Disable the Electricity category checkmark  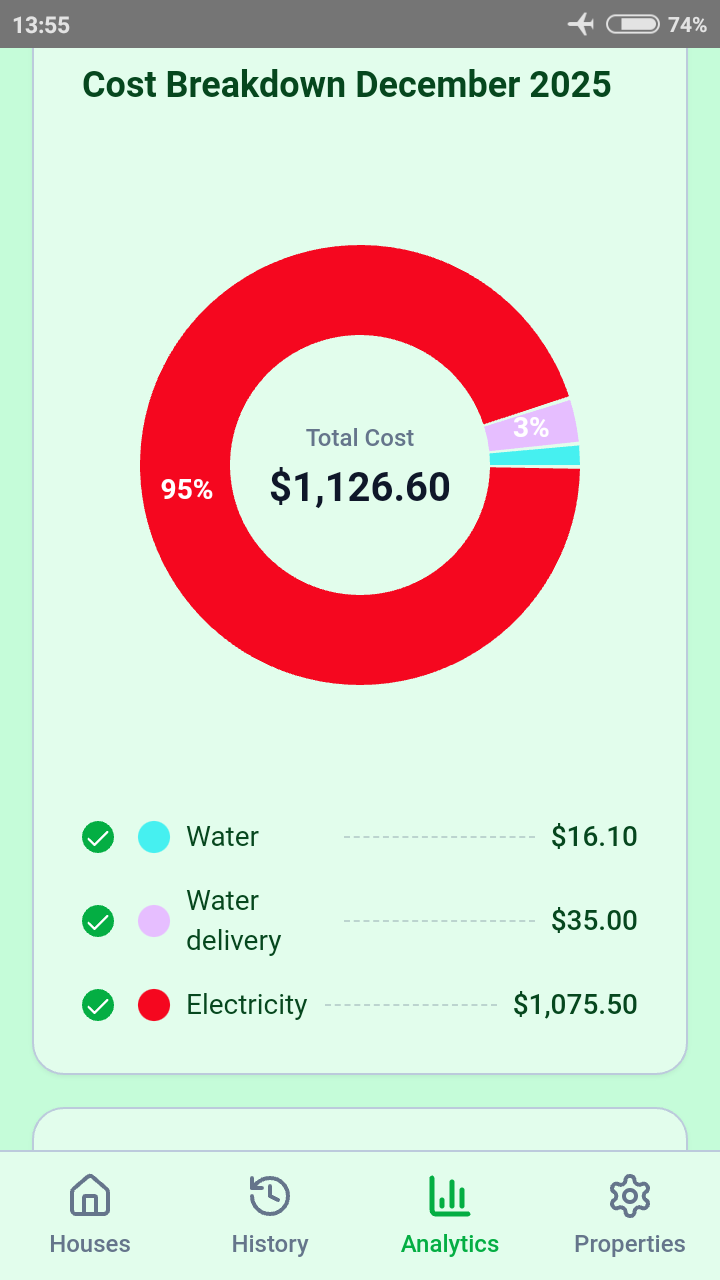[98, 1005]
